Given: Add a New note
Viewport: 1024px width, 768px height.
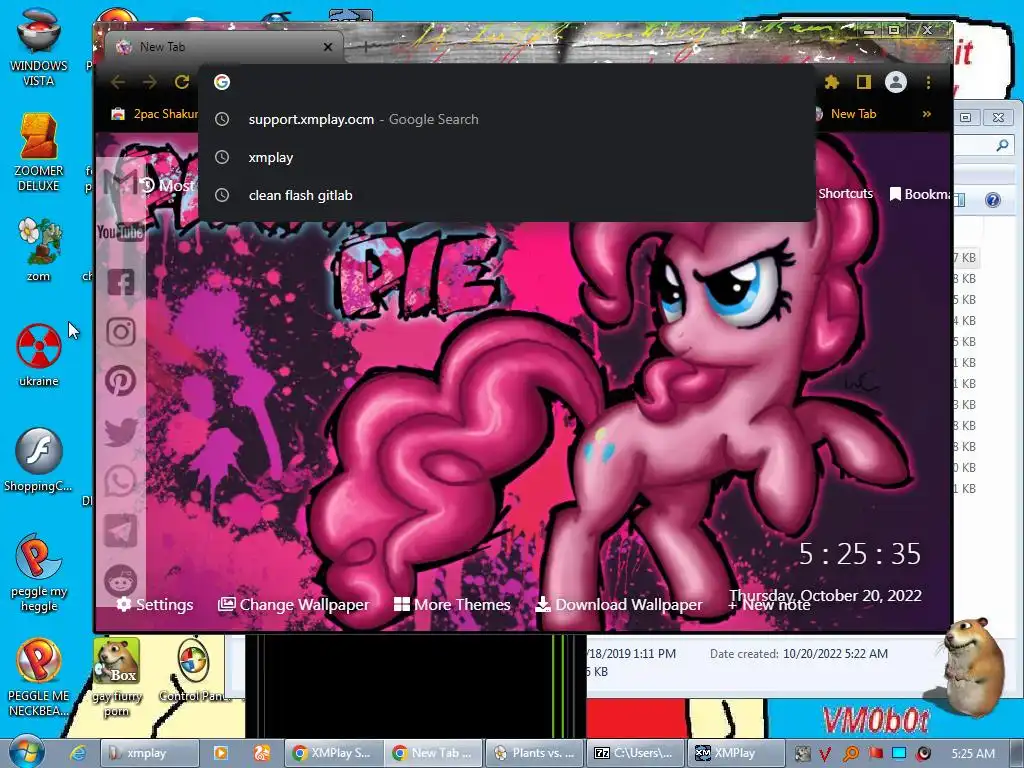Looking at the screenshot, I should click(x=769, y=605).
